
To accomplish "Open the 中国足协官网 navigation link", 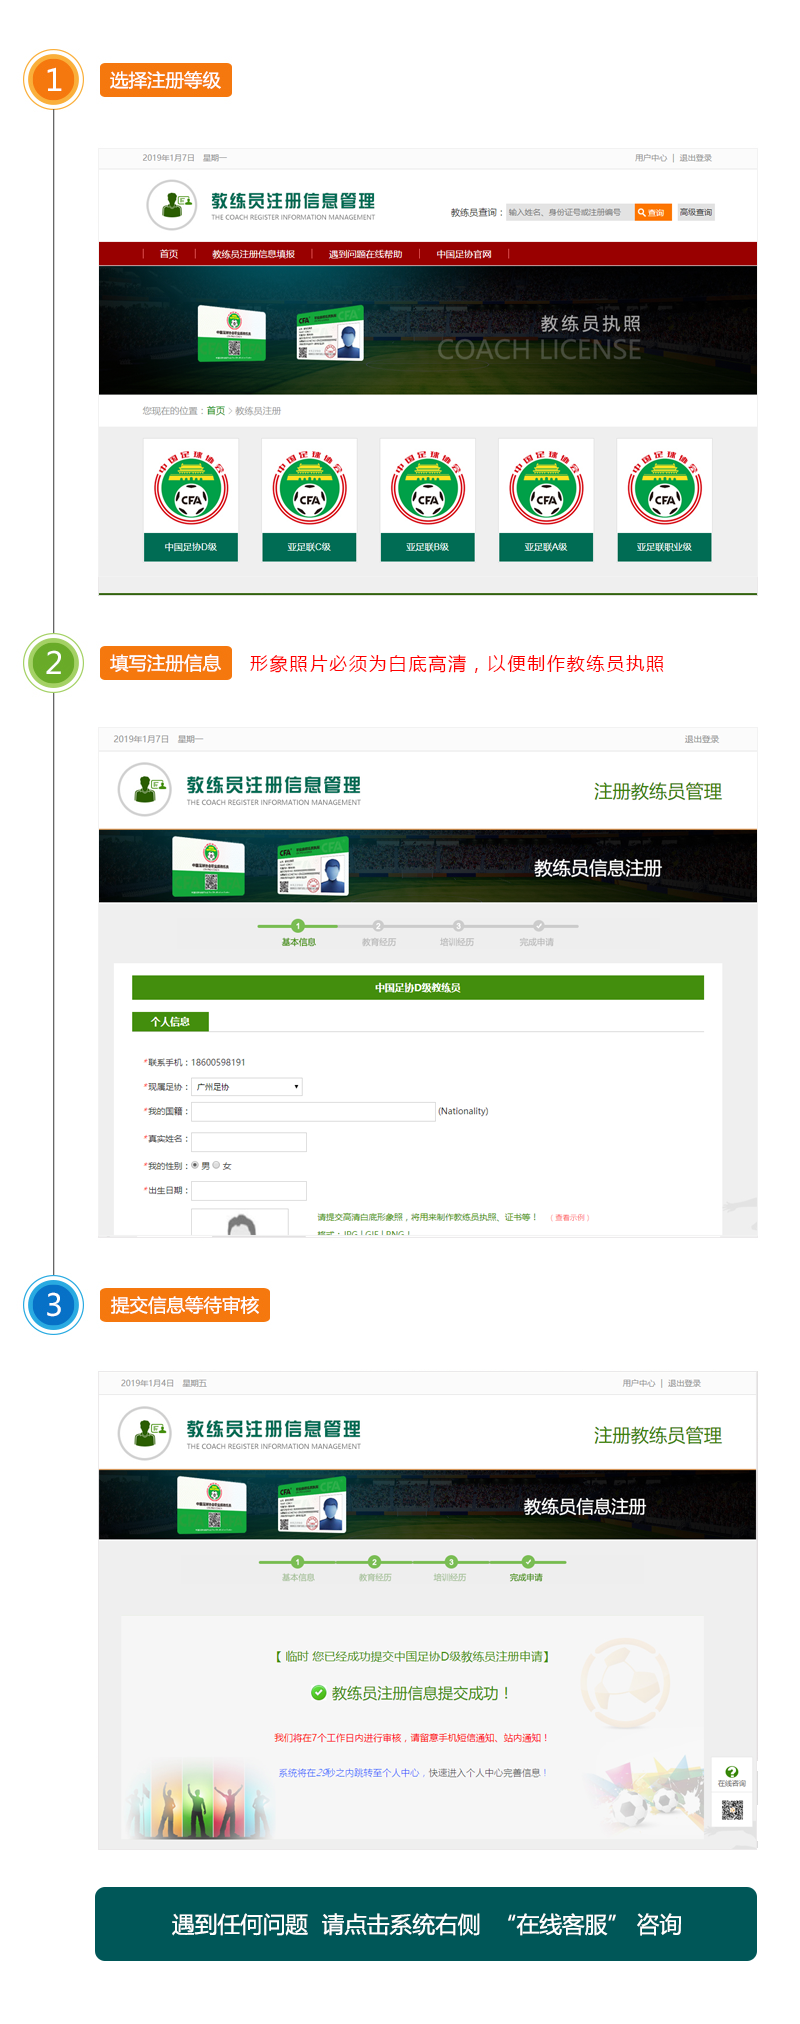I will coord(464,254).
